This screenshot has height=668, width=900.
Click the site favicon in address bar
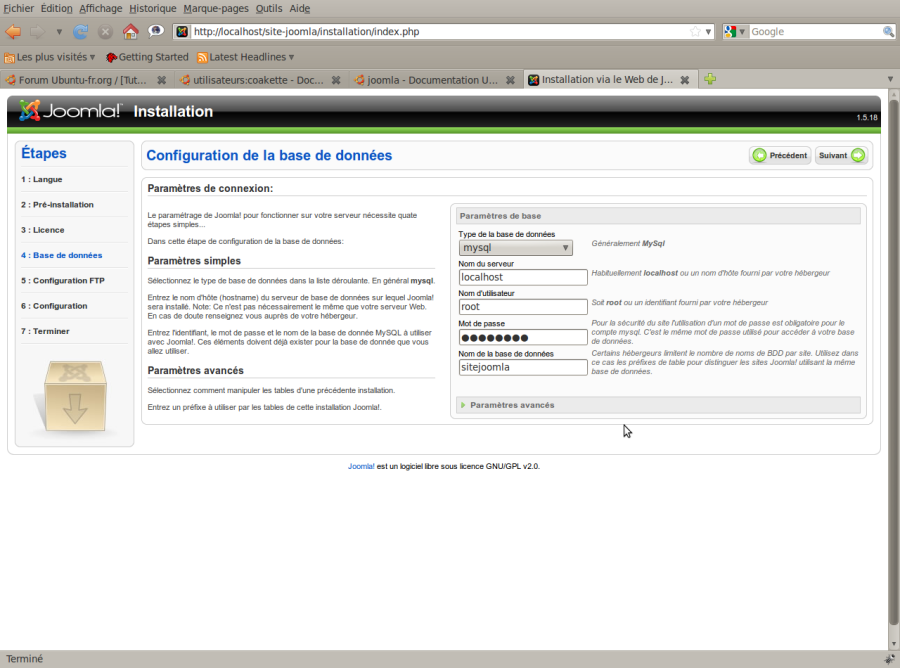182,32
